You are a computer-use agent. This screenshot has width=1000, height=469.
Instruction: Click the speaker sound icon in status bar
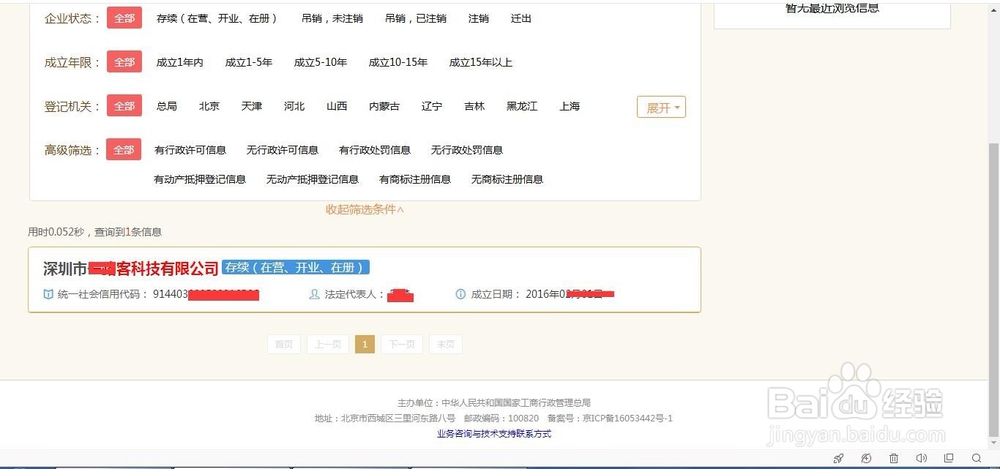pos(921,458)
